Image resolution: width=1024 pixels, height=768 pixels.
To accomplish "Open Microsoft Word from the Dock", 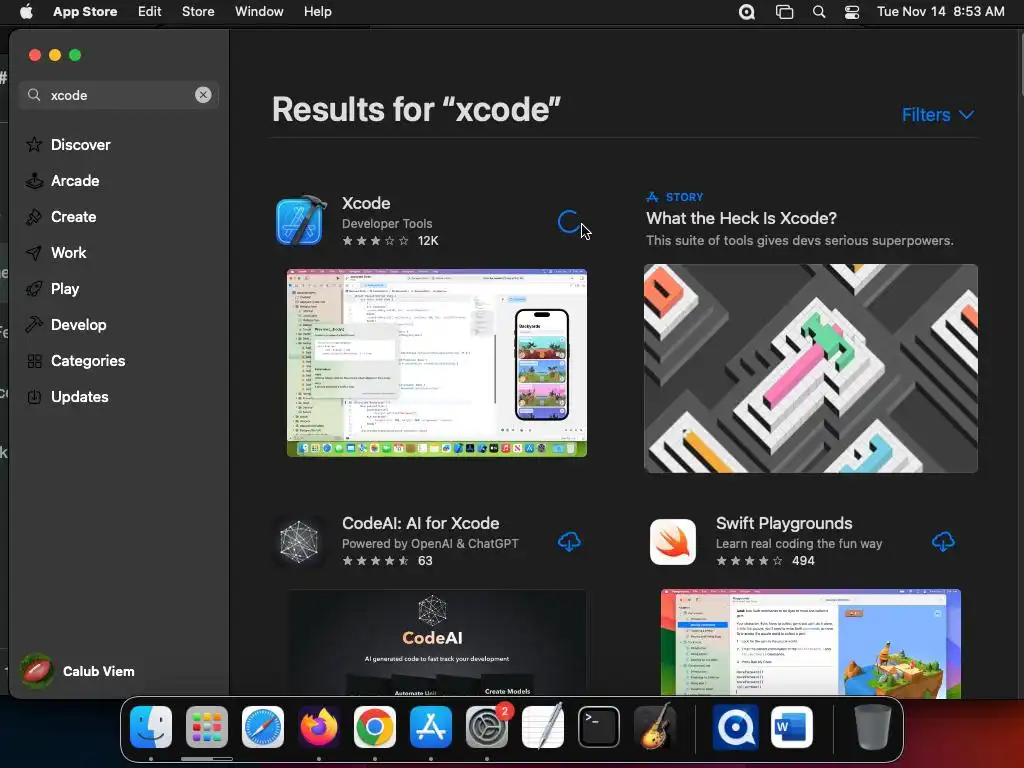I will pyautogui.click(x=792, y=727).
